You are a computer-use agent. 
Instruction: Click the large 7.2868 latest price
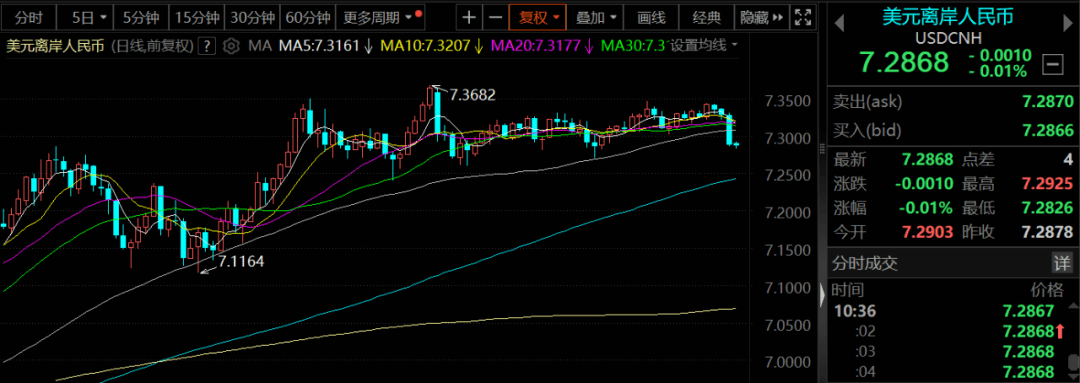click(x=904, y=63)
